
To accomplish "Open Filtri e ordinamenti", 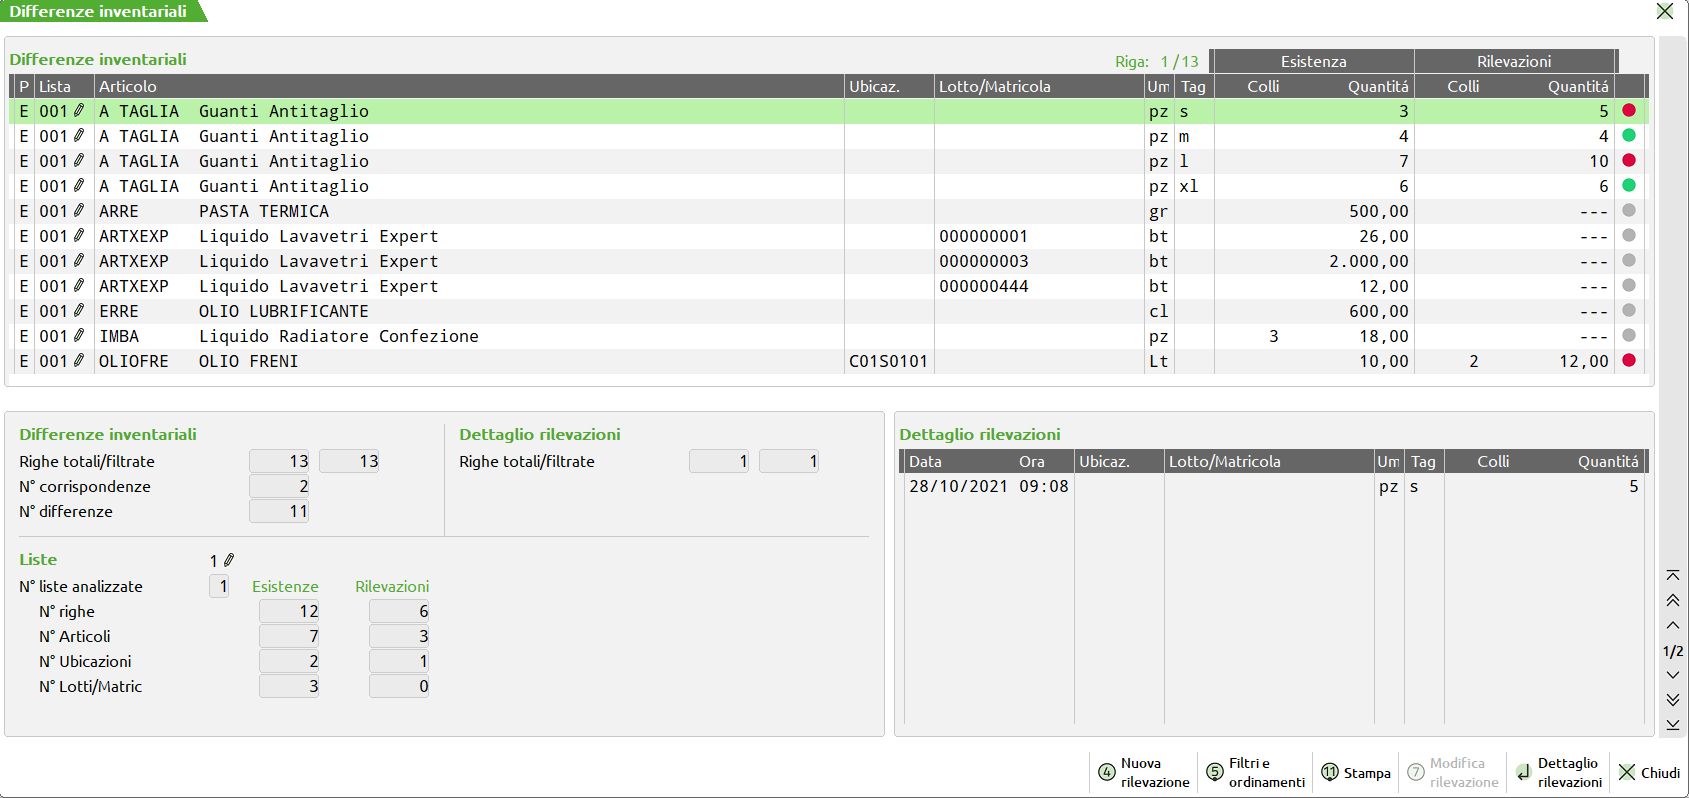I will click(1256, 772).
